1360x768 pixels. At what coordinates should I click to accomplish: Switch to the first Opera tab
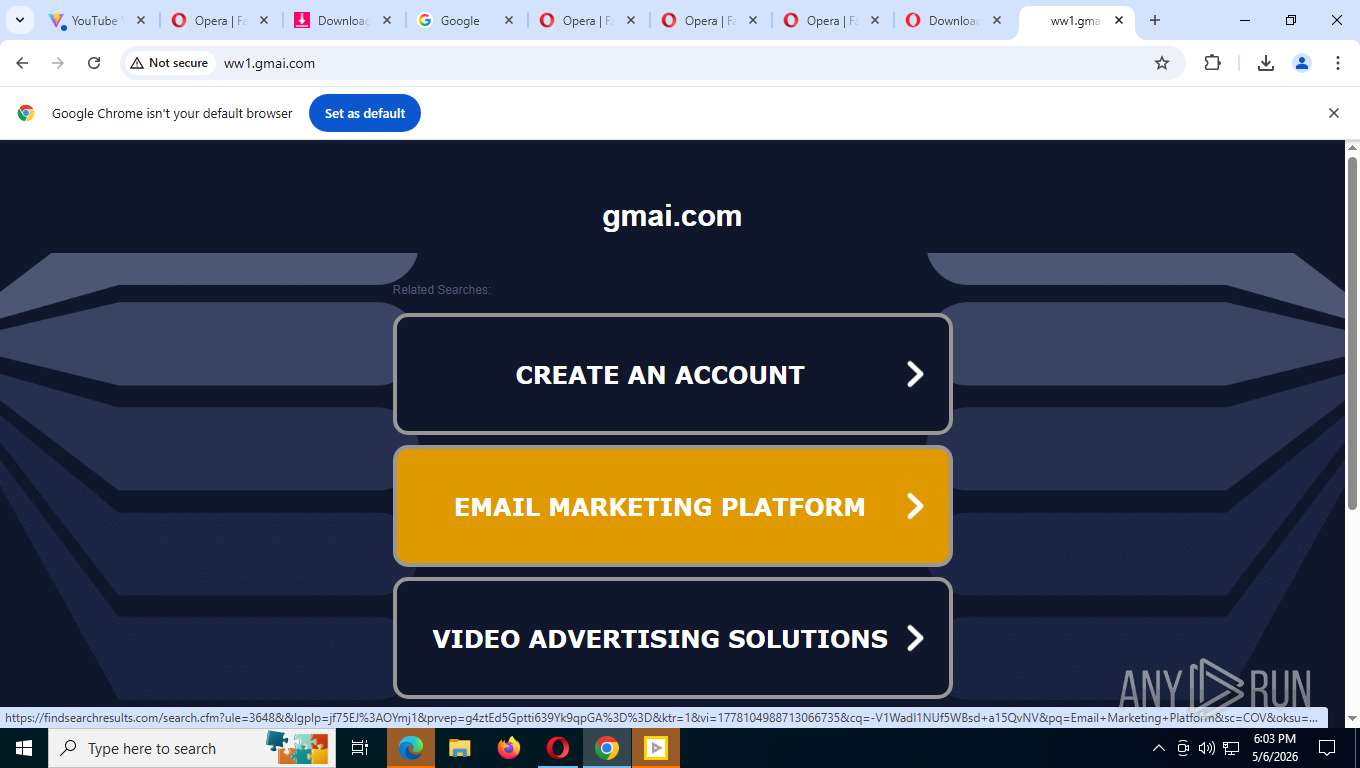coord(214,20)
